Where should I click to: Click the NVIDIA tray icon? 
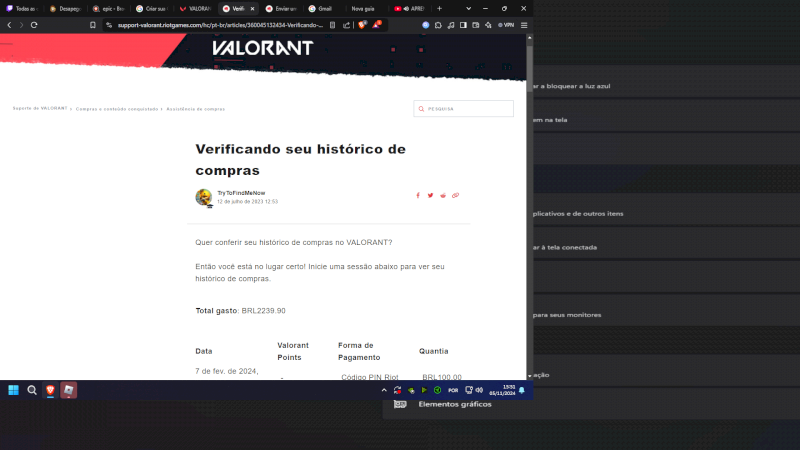[x=411, y=390]
